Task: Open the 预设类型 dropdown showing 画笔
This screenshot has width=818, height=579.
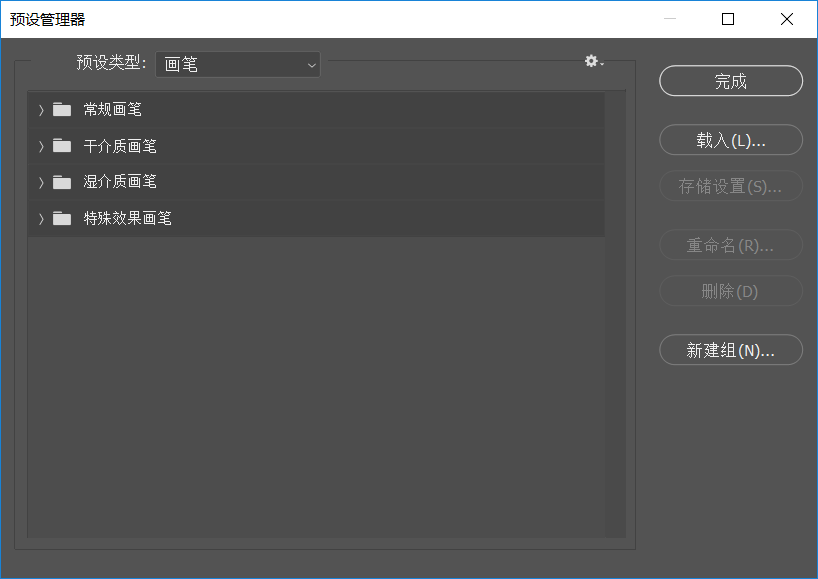Action: (238, 65)
